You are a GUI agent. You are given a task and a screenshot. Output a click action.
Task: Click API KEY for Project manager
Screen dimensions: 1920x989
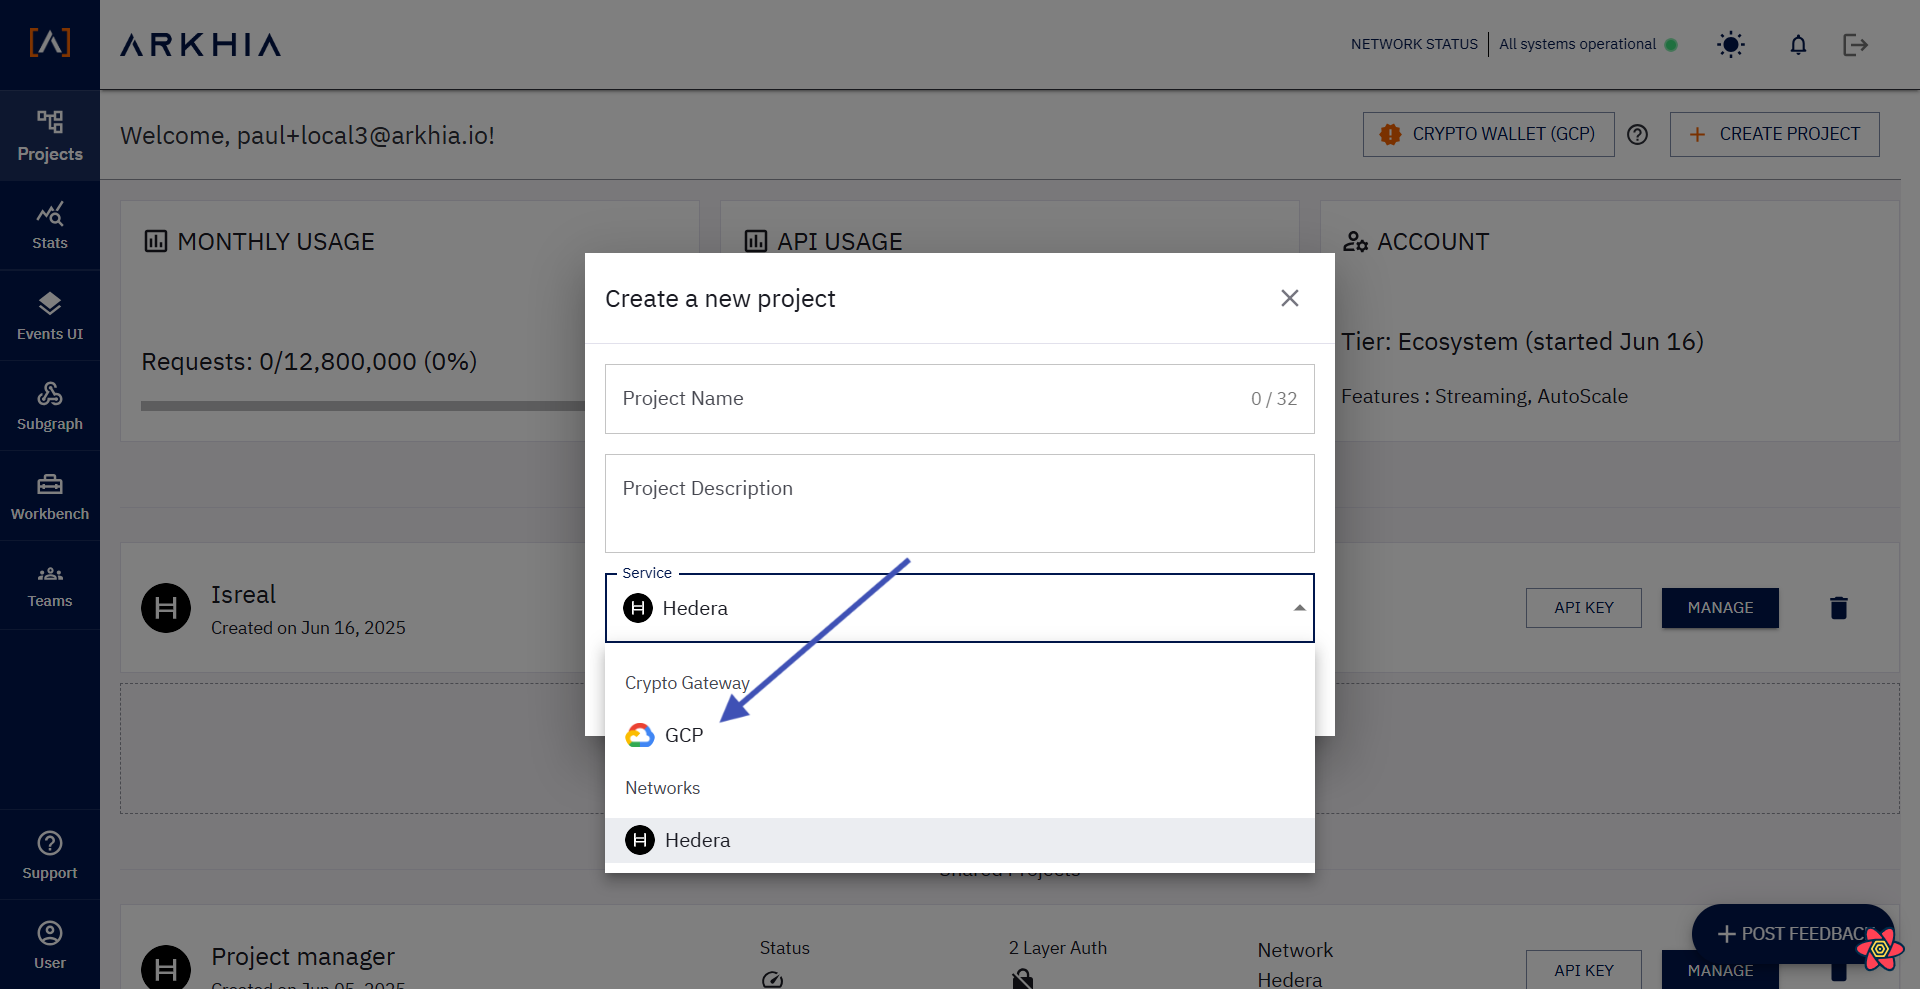pyautogui.click(x=1584, y=970)
